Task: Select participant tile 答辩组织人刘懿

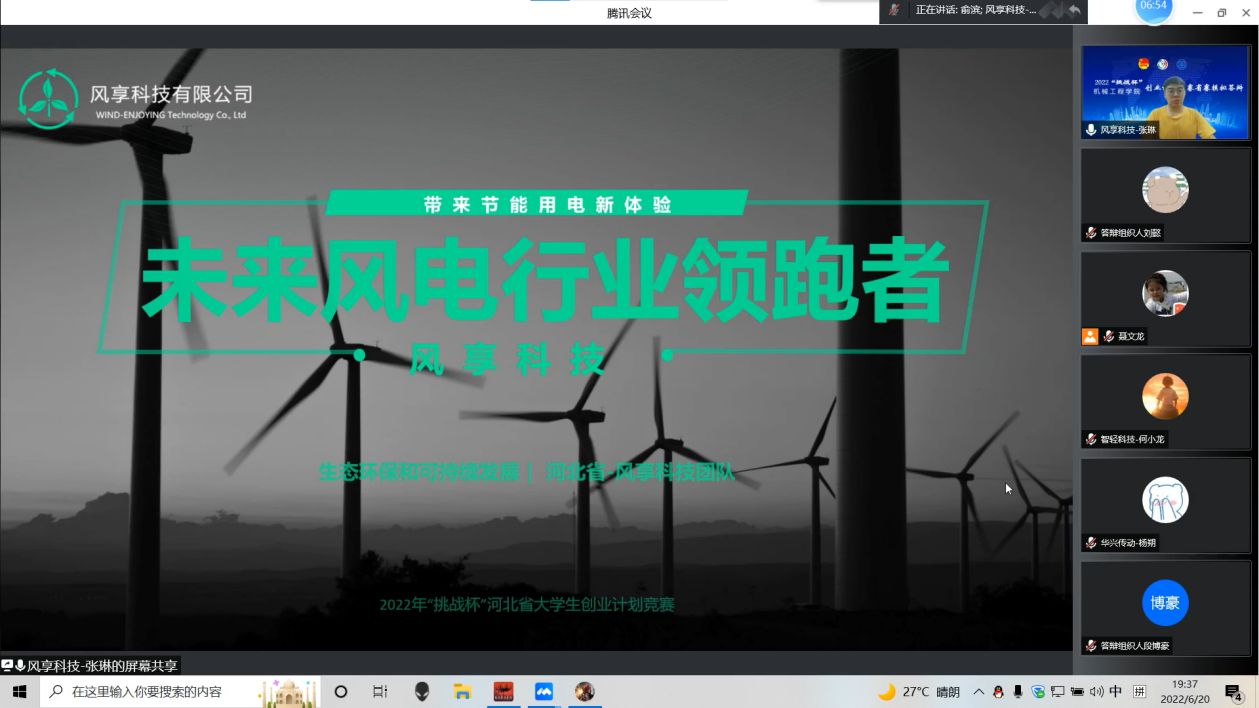Action: (x=1165, y=195)
